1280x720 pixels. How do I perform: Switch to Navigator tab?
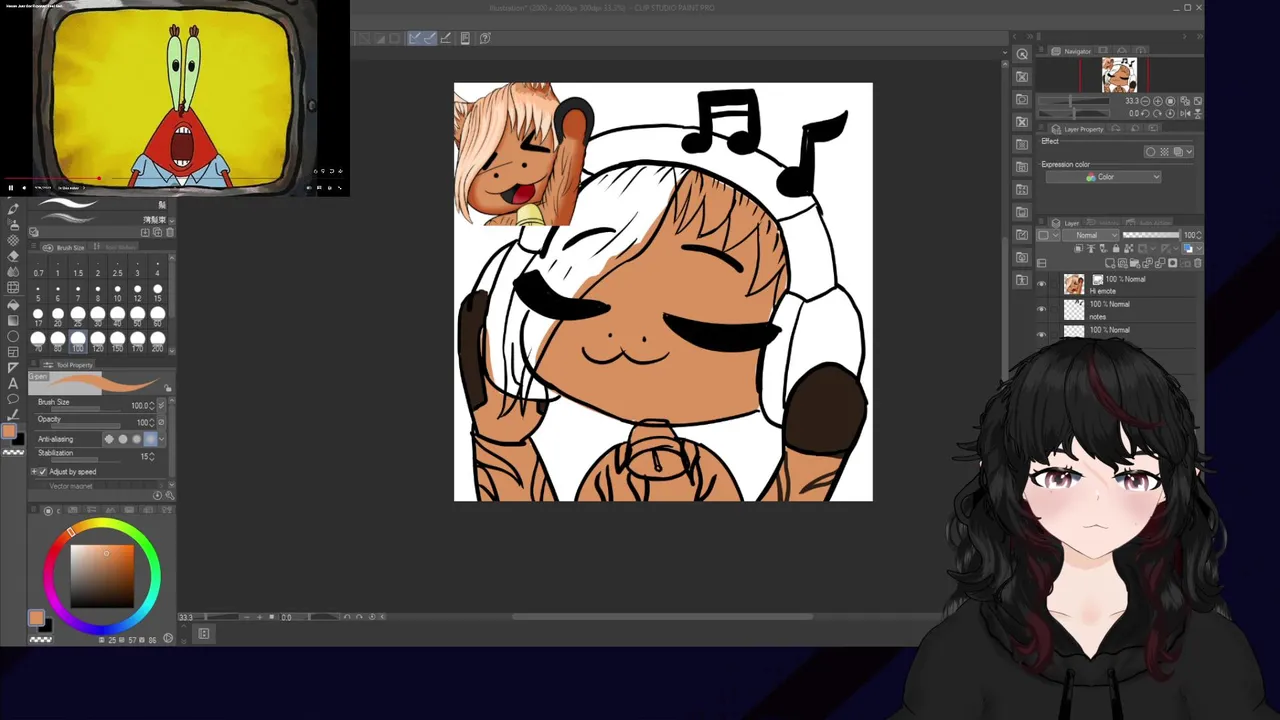(x=1072, y=52)
